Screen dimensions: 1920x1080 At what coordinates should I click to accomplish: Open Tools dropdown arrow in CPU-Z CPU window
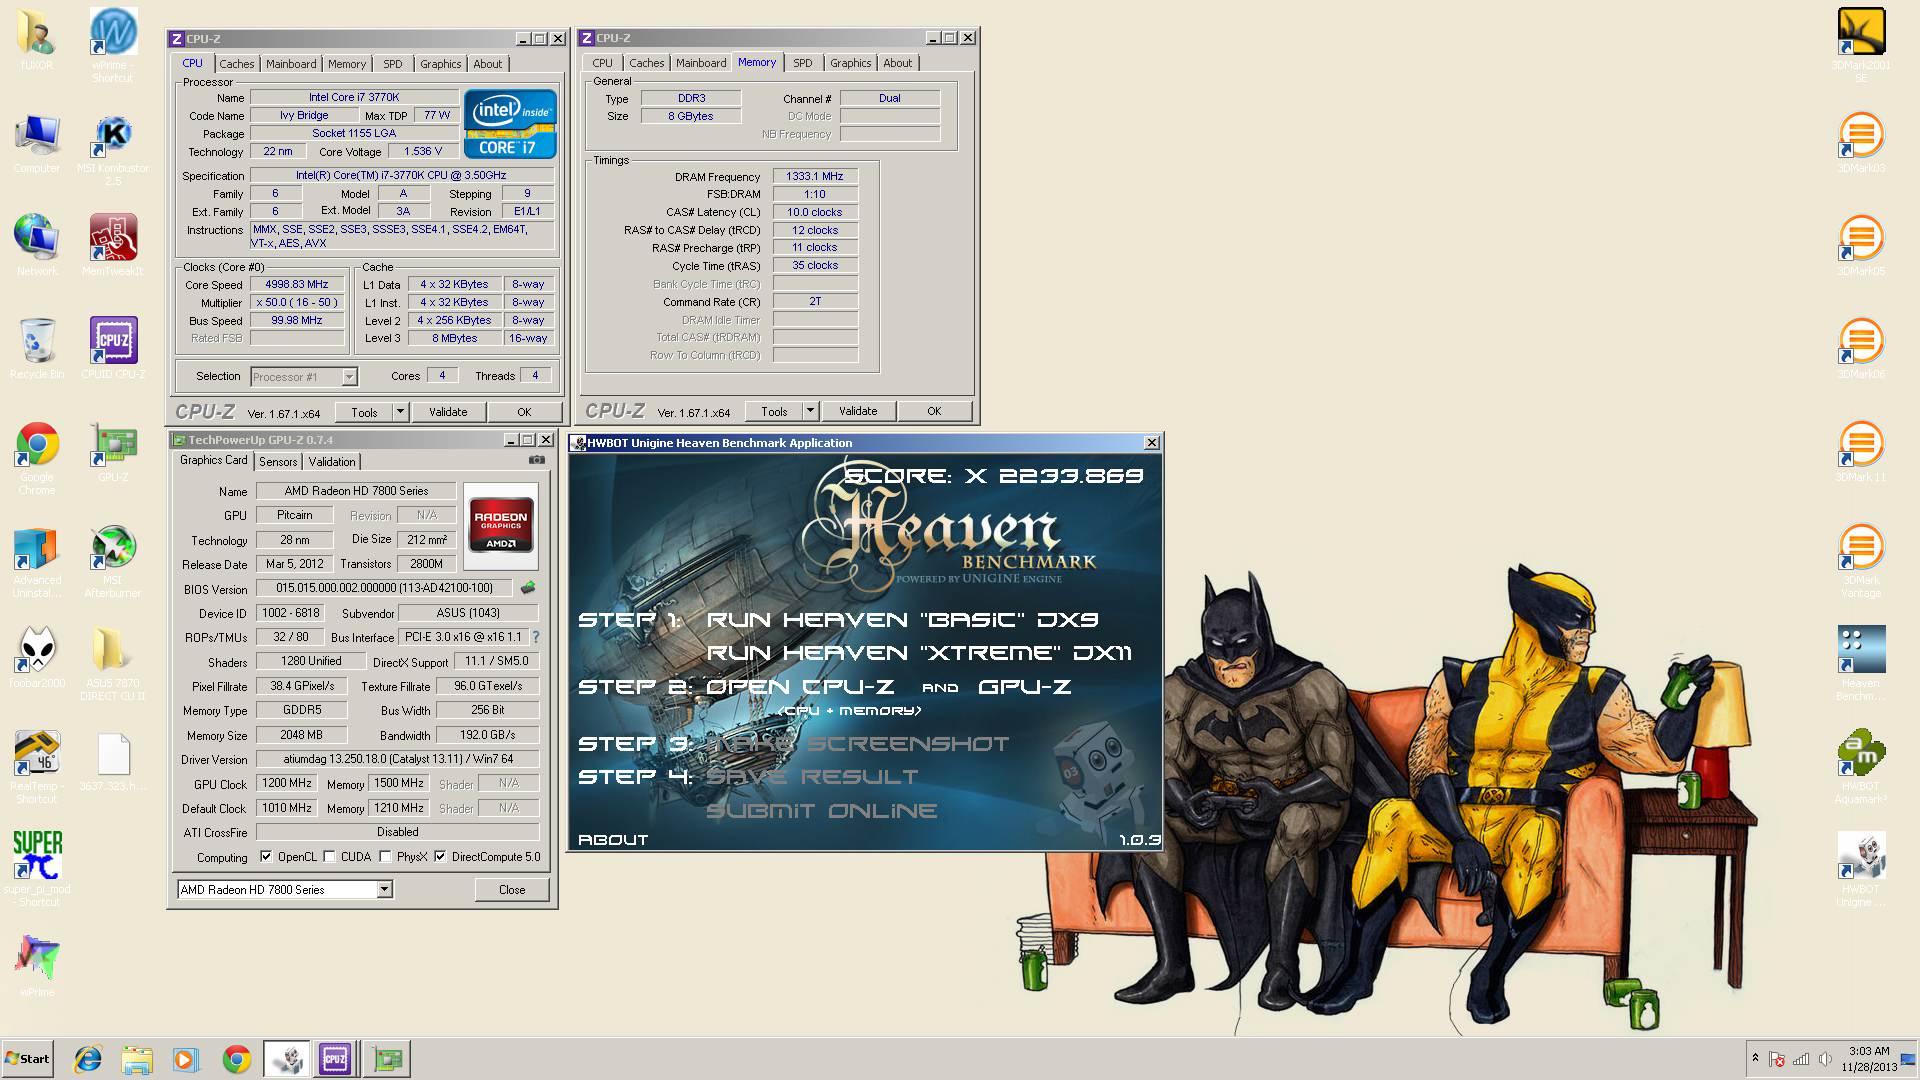400,411
